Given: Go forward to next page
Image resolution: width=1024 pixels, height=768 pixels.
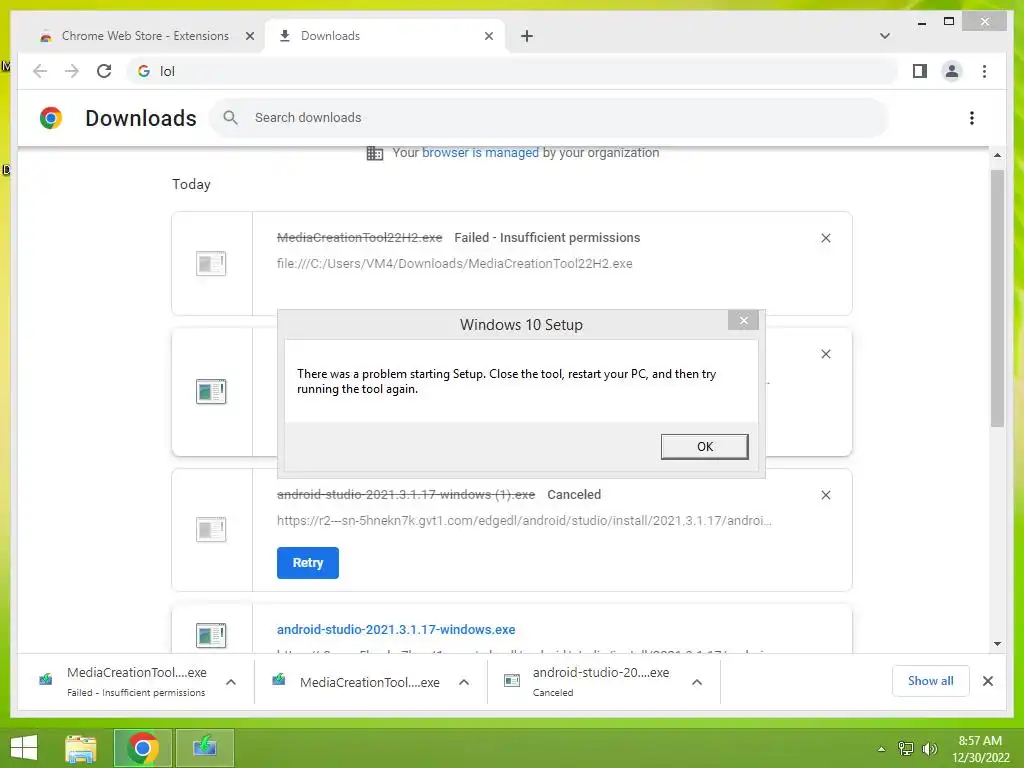Looking at the screenshot, I should (x=72, y=71).
